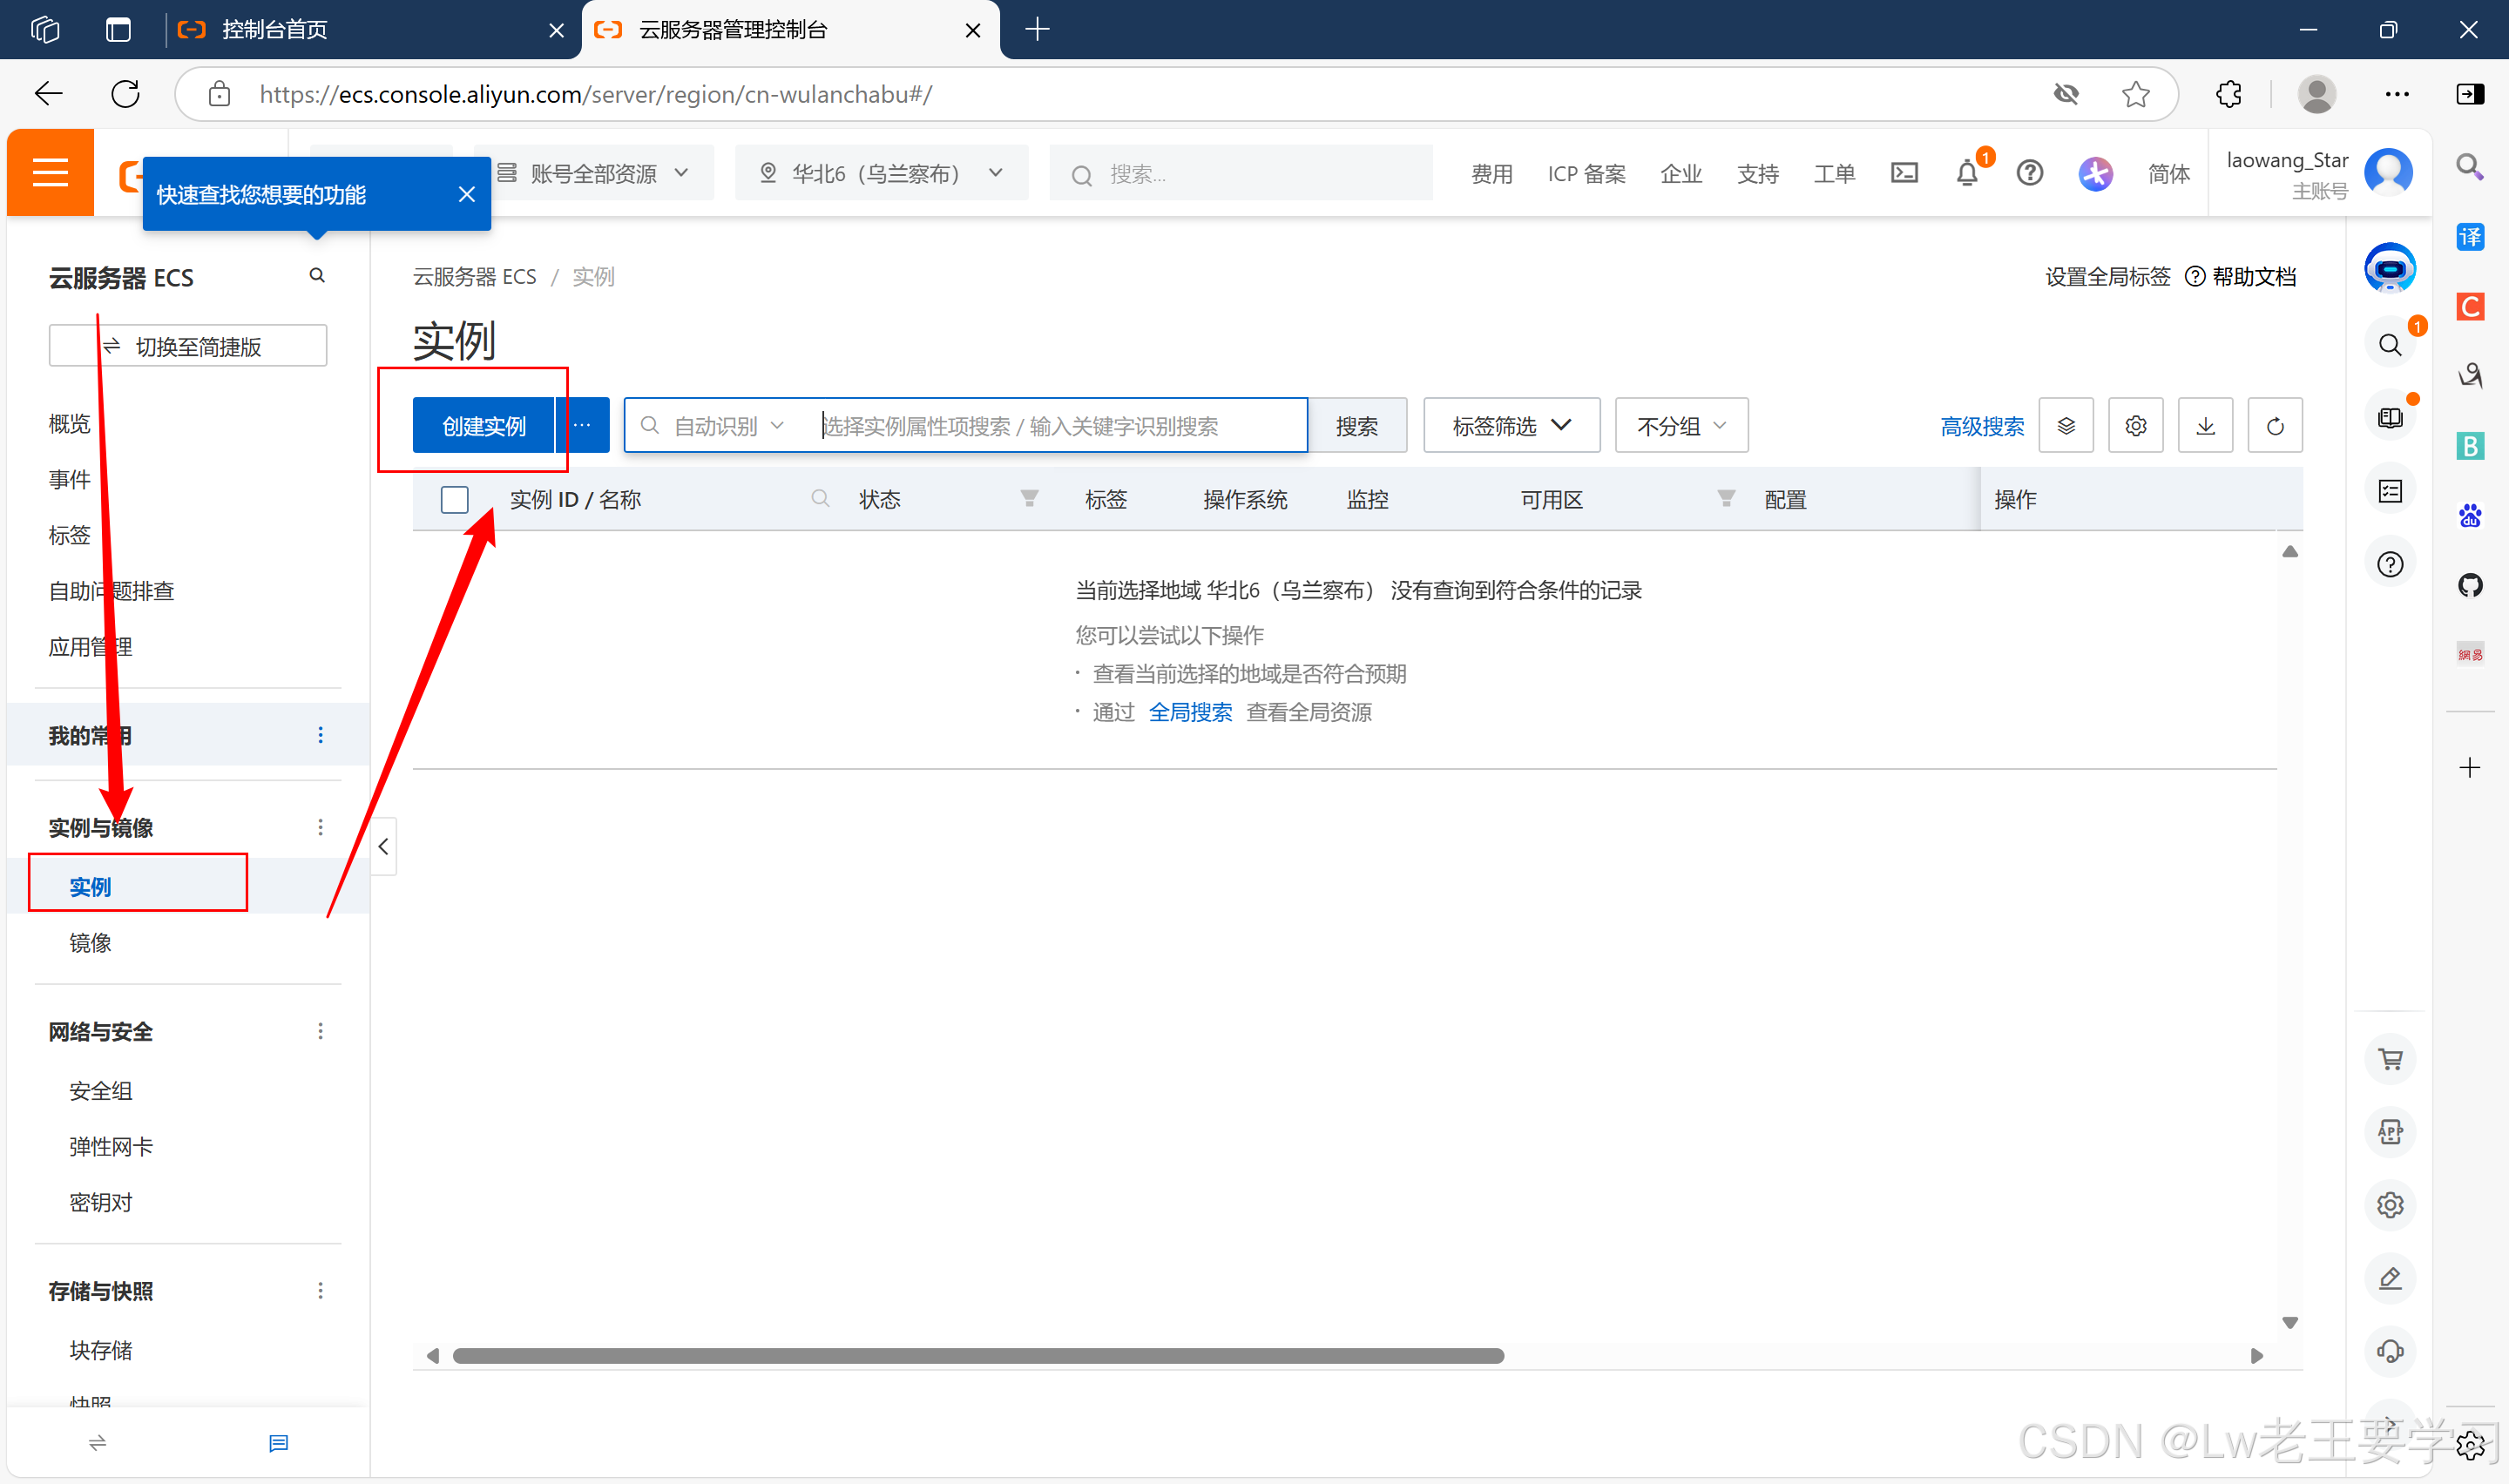Open the 华北6（乌兰察布）region dropdown
Image resolution: width=2509 pixels, height=1484 pixels.
coord(881,173)
